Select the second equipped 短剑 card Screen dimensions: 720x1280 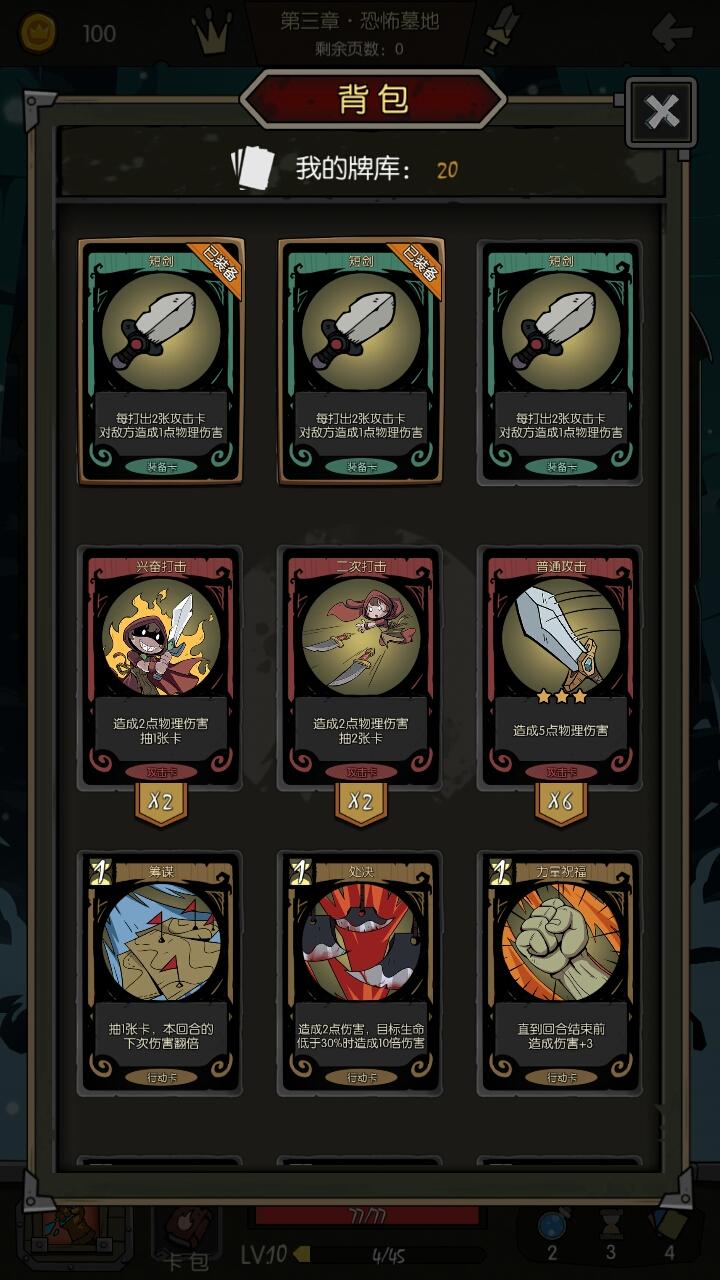coord(361,362)
